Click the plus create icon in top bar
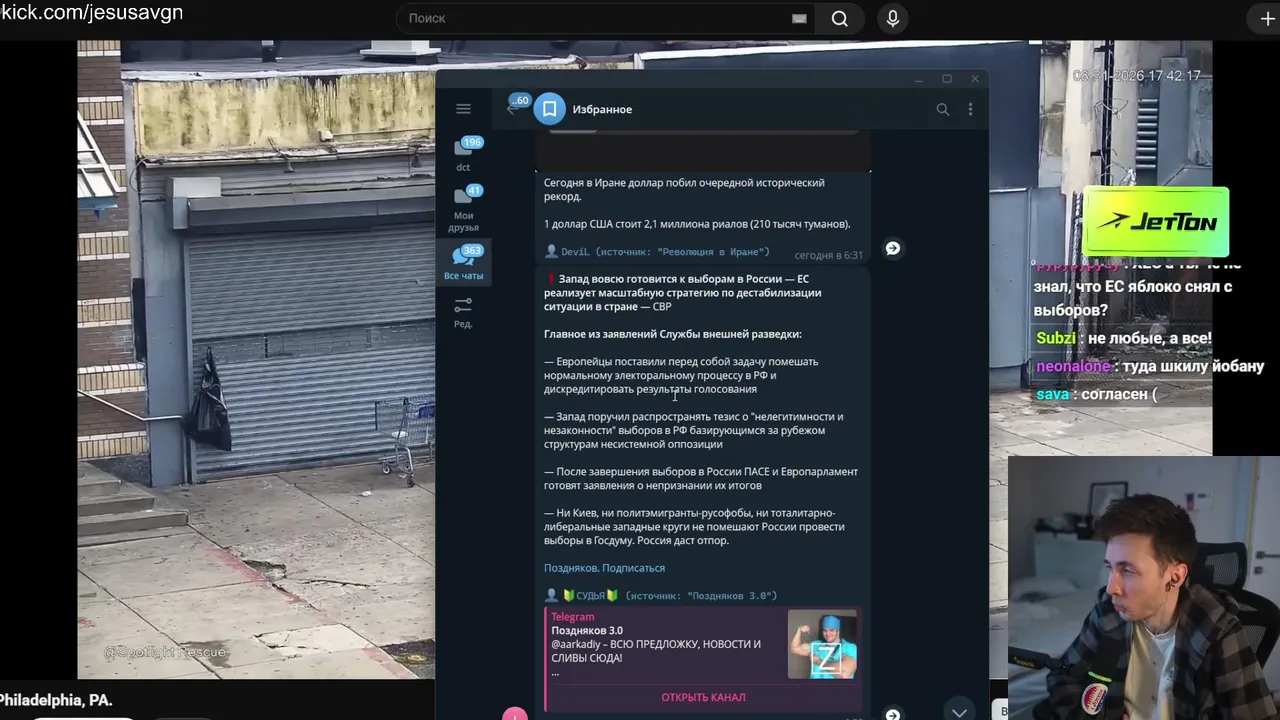This screenshot has height=720, width=1280. point(1266,18)
